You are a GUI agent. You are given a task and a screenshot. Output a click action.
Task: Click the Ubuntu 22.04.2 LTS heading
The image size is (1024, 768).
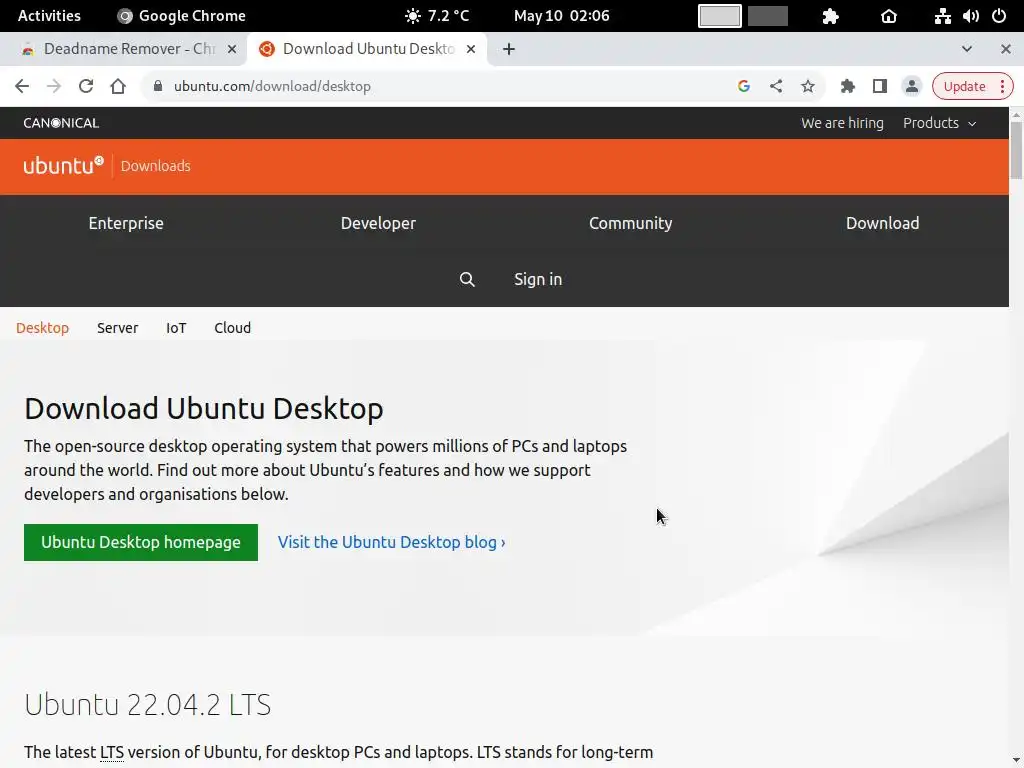[x=148, y=705]
